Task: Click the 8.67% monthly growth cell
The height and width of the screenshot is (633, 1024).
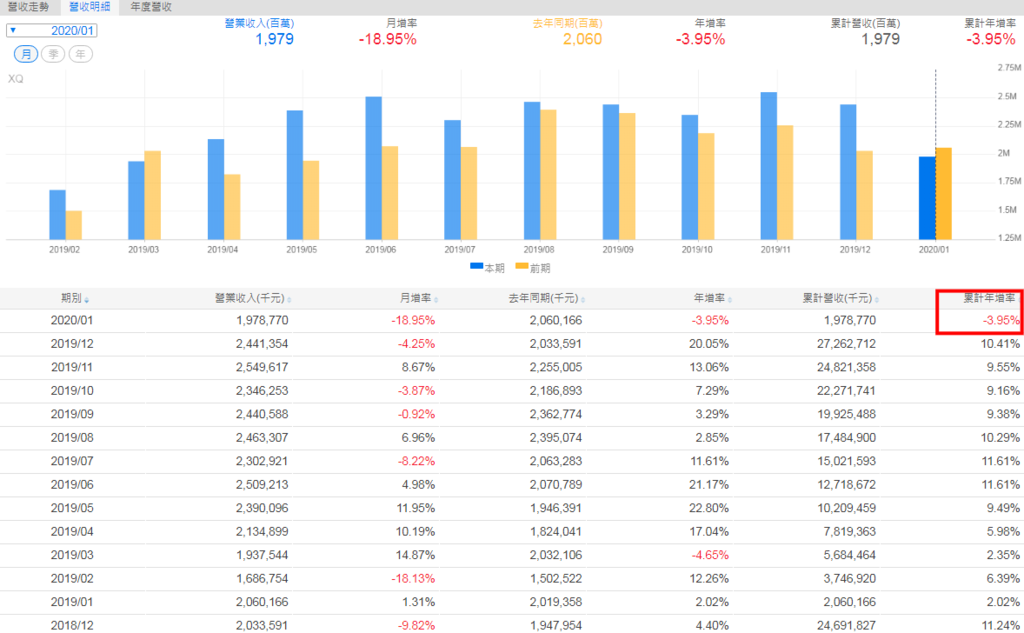Action: [418, 368]
